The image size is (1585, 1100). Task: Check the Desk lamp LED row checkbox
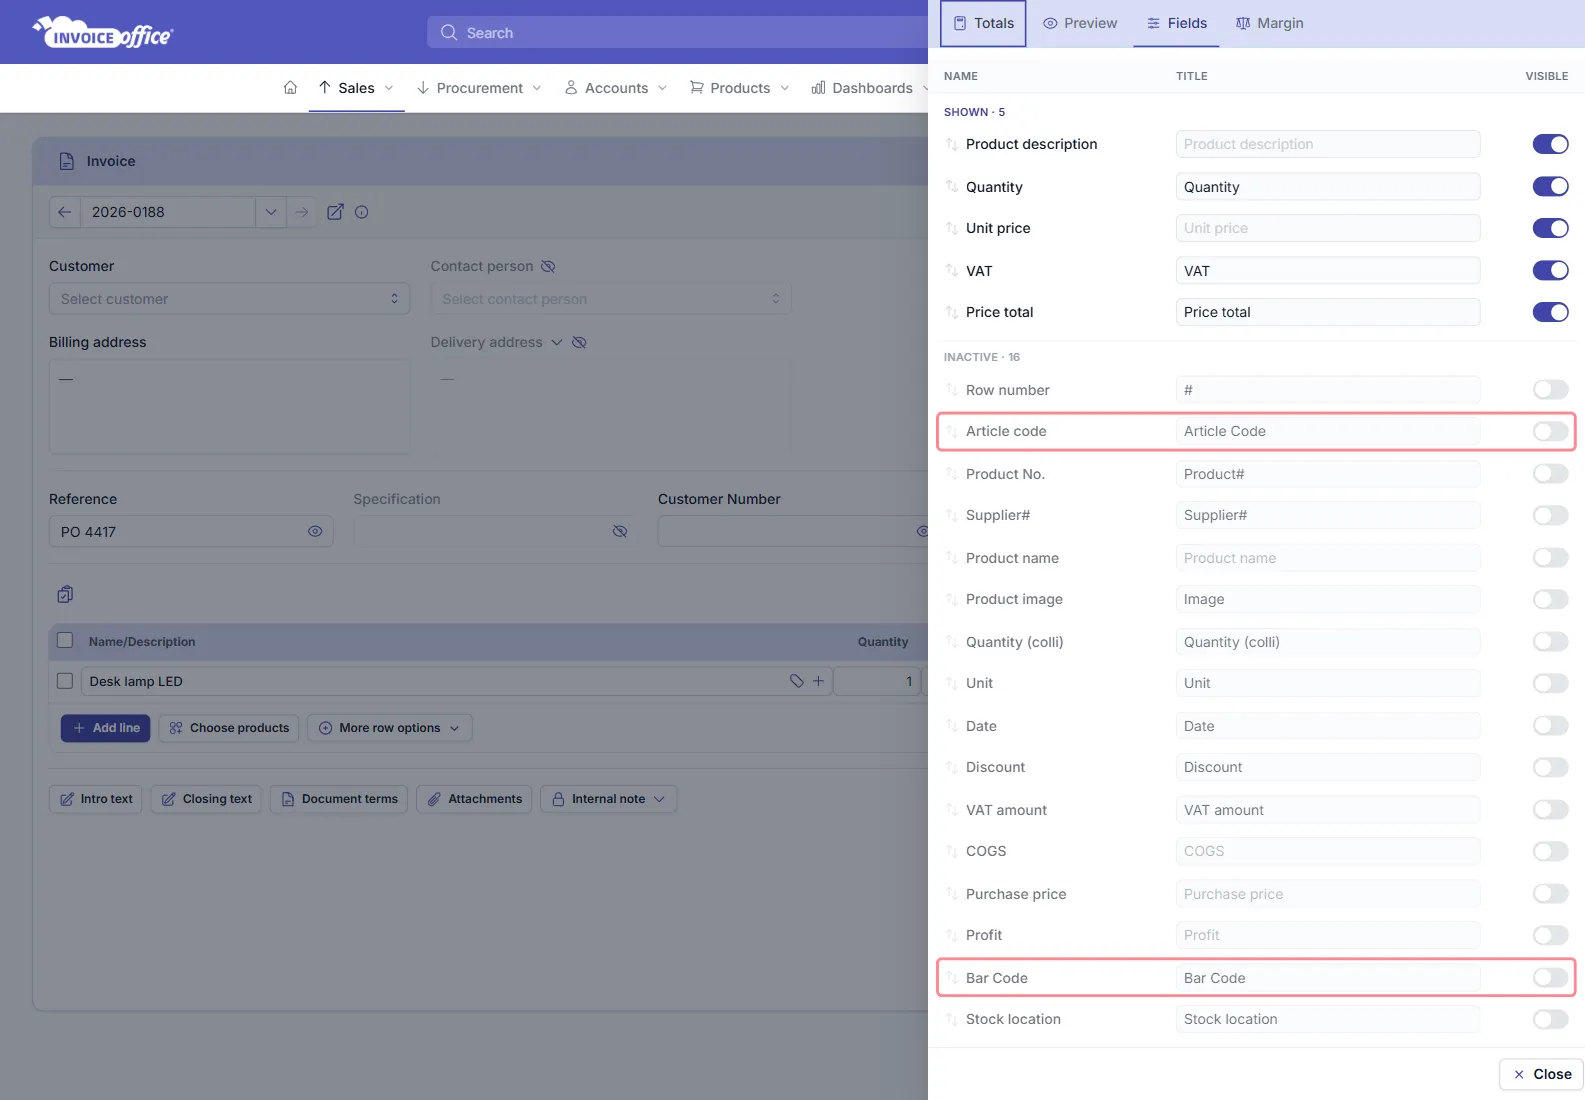pyautogui.click(x=65, y=681)
